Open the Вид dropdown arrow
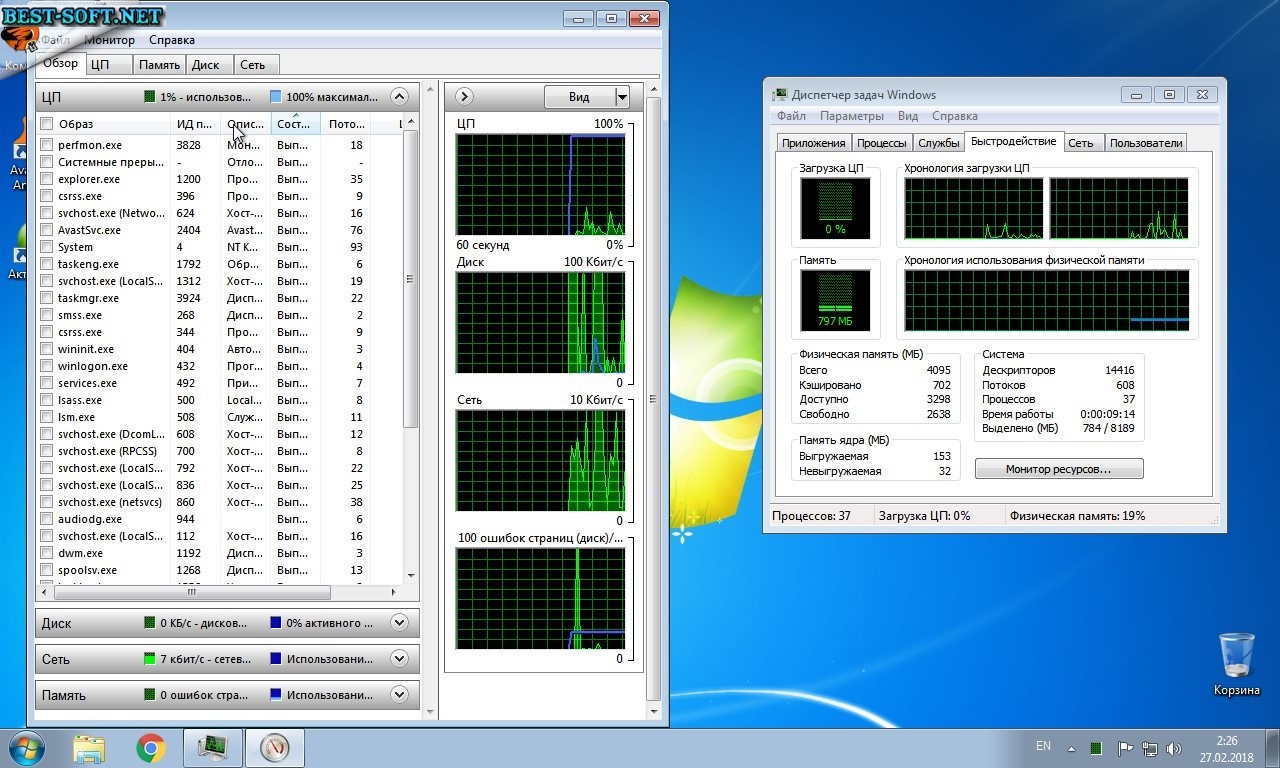Viewport: 1280px width, 768px height. tap(622, 97)
